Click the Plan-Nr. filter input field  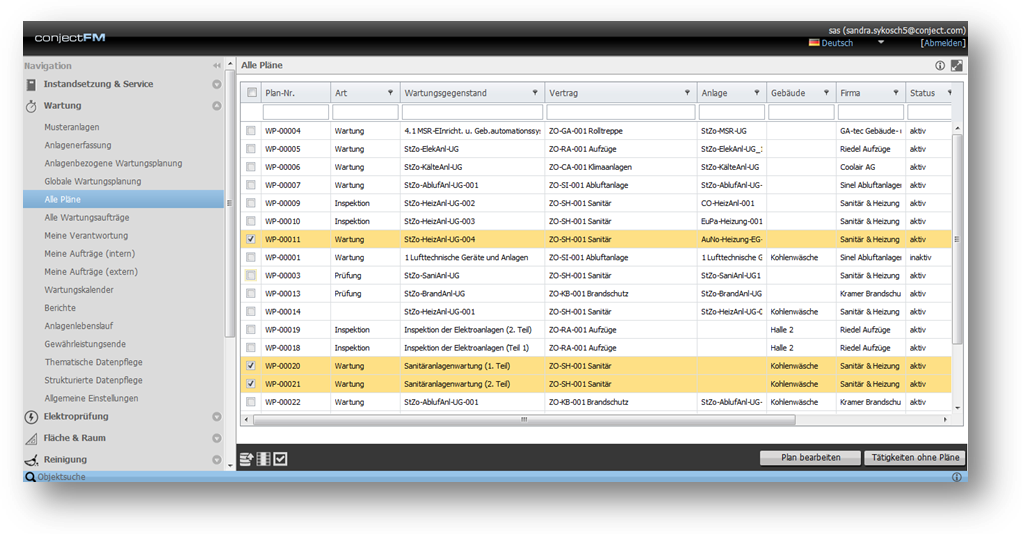(295, 112)
